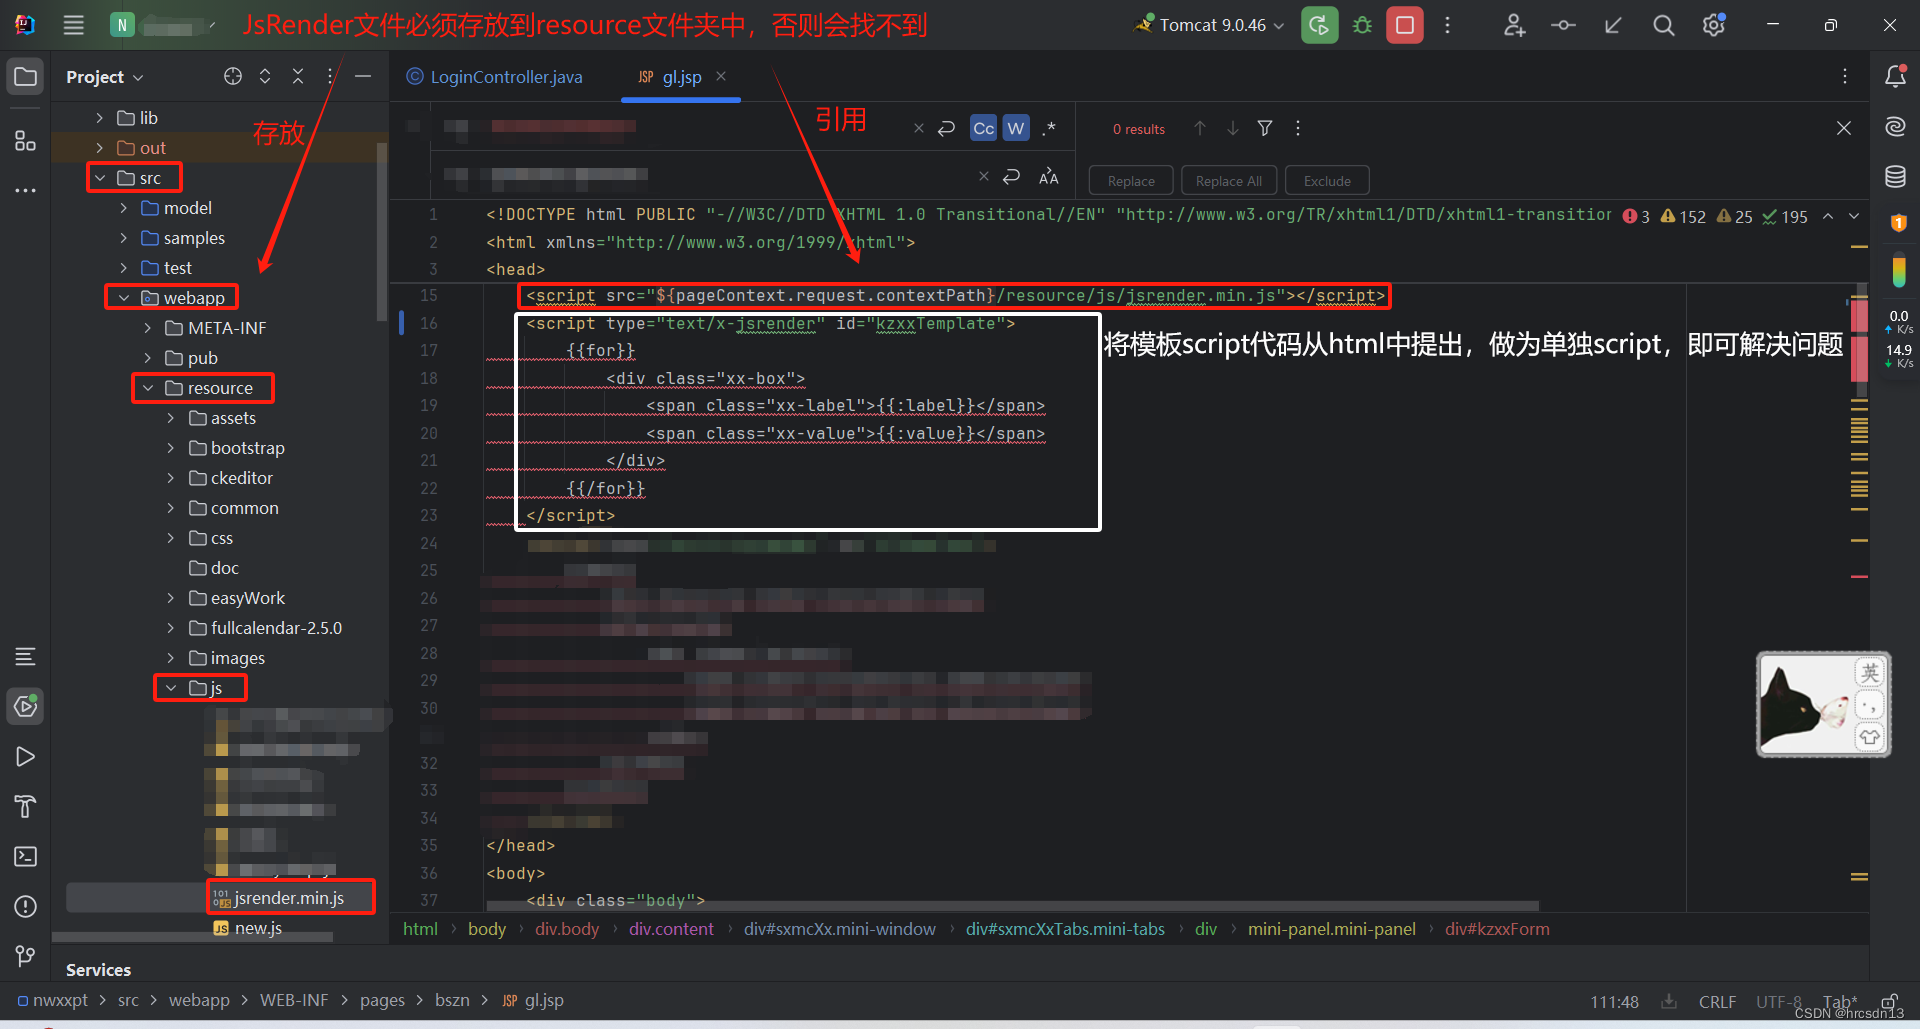Click the Exclude button
The height and width of the screenshot is (1029, 1920).
tap(1326, 180)
